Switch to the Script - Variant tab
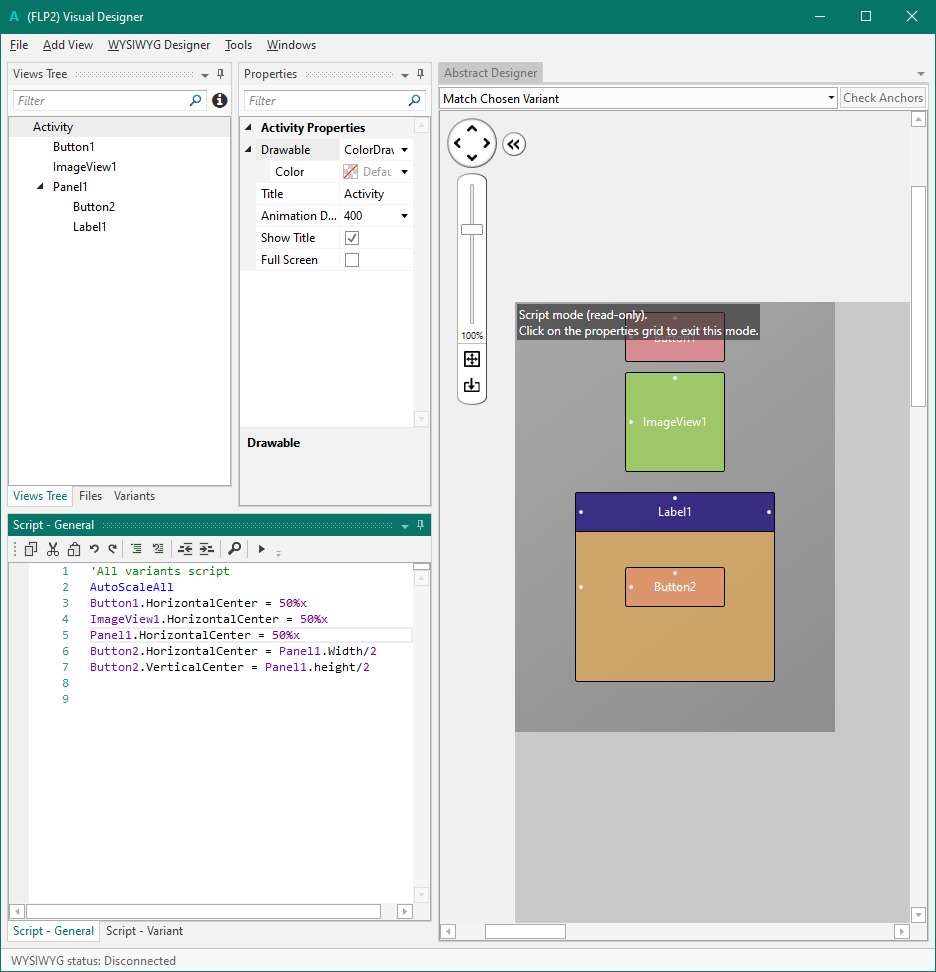Screen dimensions: 936x972 (144, 931)
